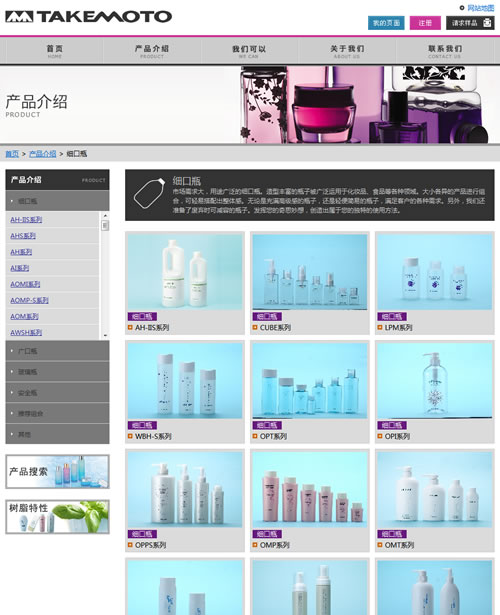The height and width of the screenshot is (615, 500).
Task: Open the AOMI系列 link in sidebar
Action: 25,284
